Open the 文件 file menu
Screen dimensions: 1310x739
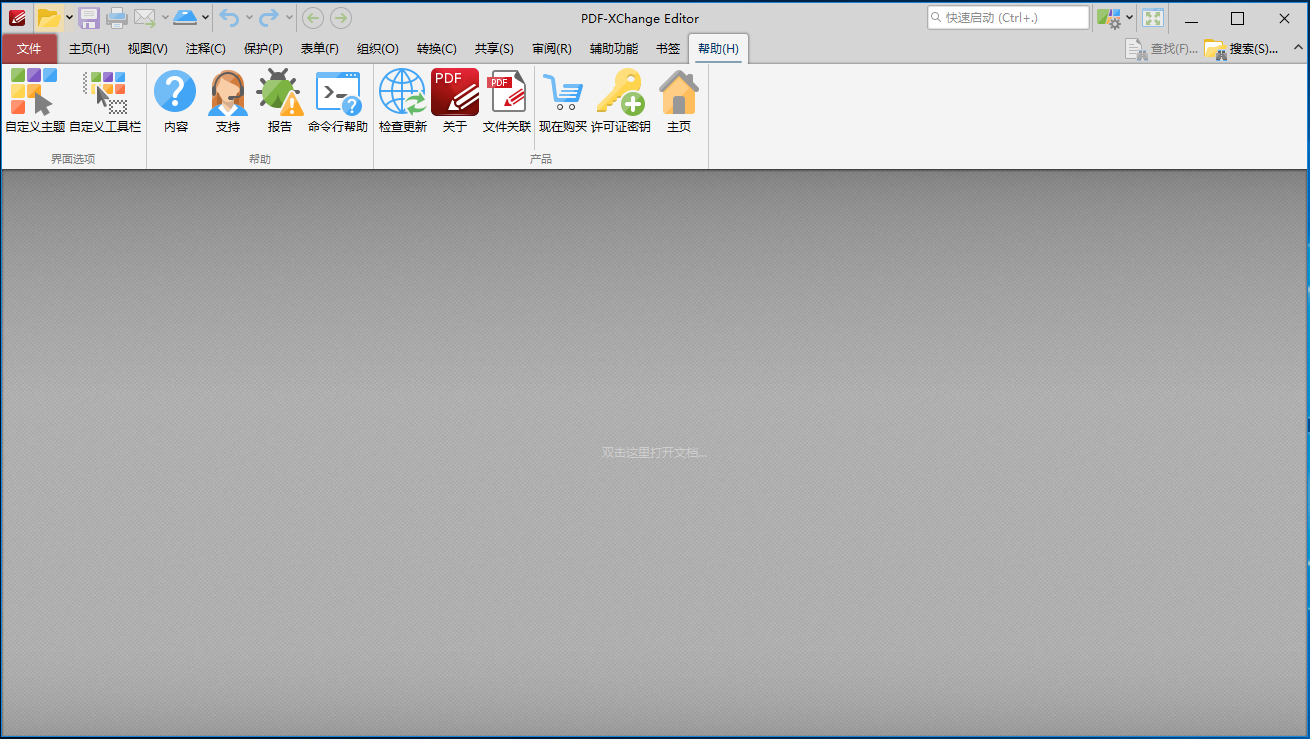pos(29,48)
